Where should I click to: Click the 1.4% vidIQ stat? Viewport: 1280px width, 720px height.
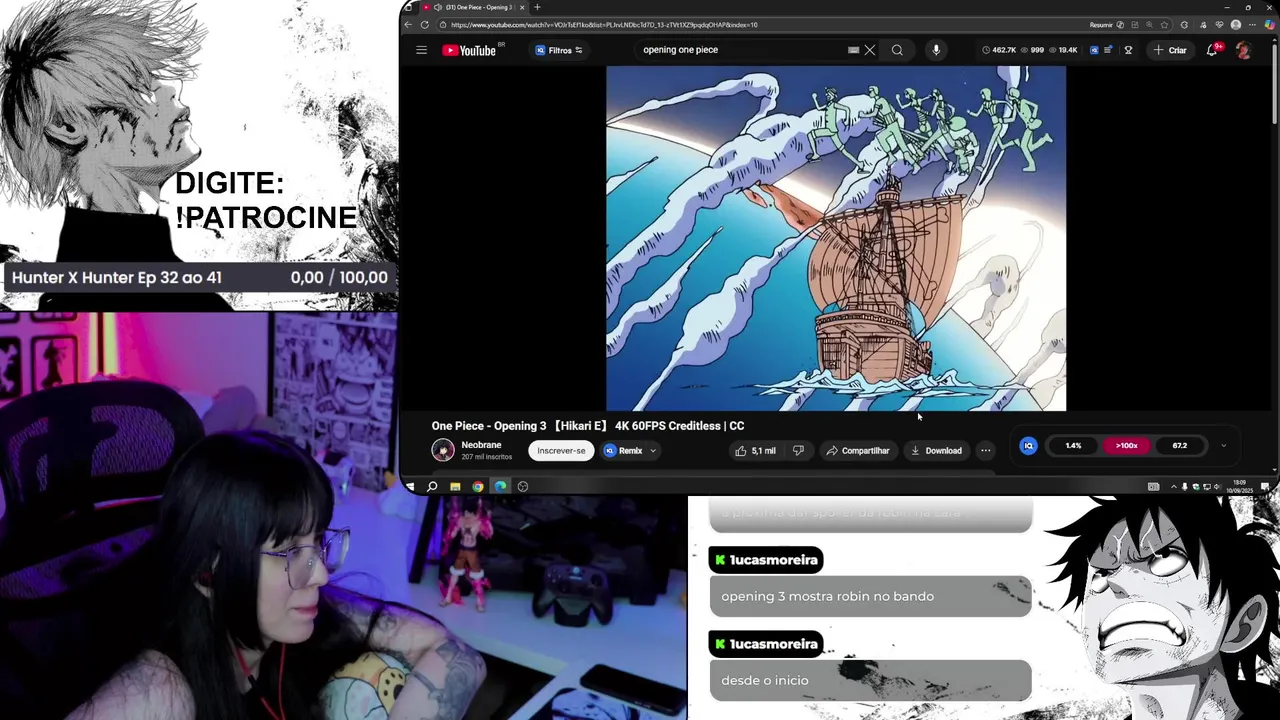coord(1073,446)
